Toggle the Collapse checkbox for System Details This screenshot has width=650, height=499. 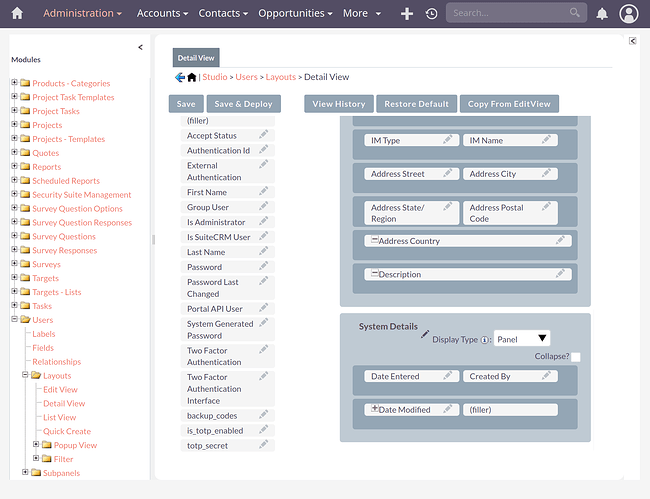pyautogui.click(x=576, y=357)
